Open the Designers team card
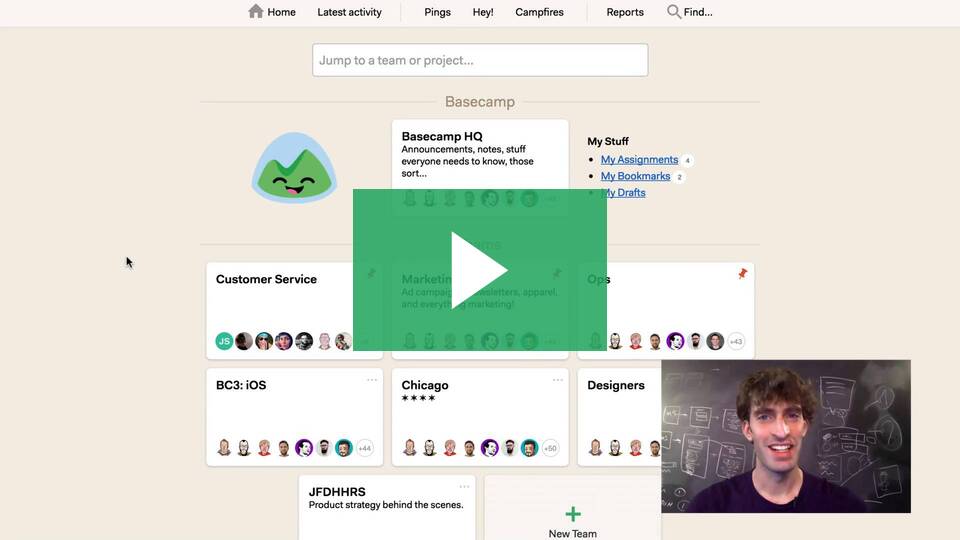The height and width of the screenshot is (540, 960). (620, 417)
